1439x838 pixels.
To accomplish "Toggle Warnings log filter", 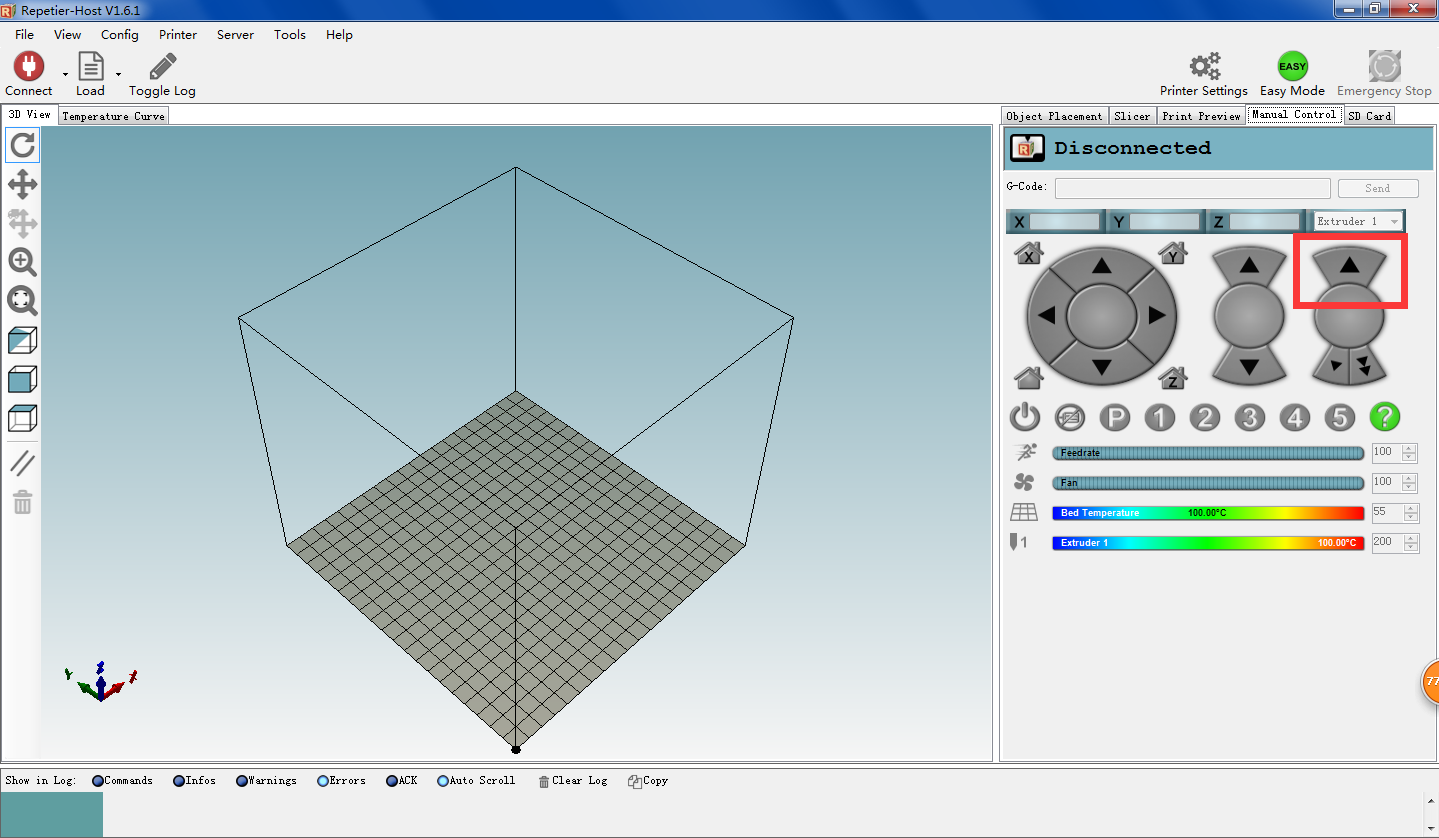I will click(242, 781).
